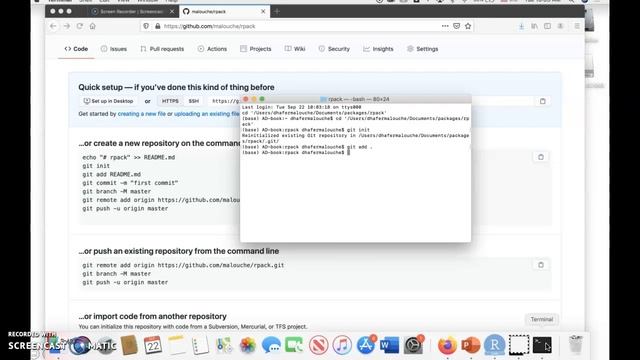Switch to Firefox in the Dock

[x=447, y=345]
